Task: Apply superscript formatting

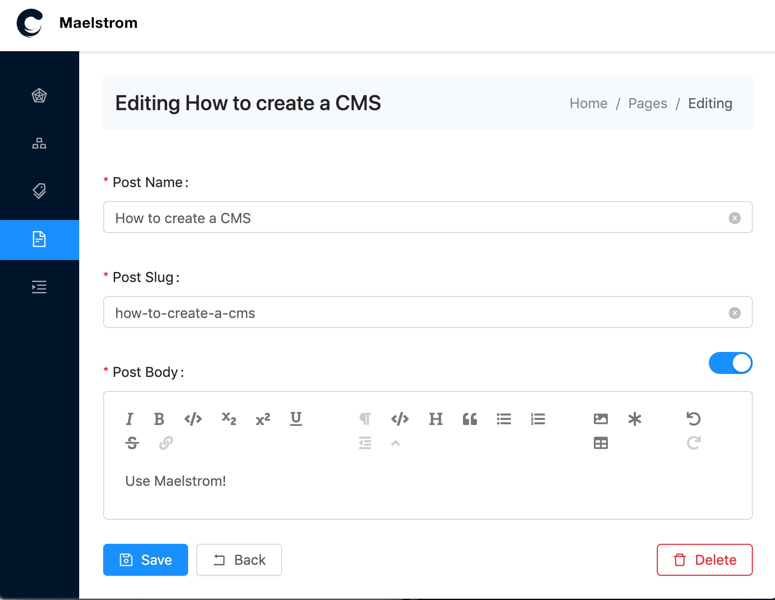Action: [262, 419]
